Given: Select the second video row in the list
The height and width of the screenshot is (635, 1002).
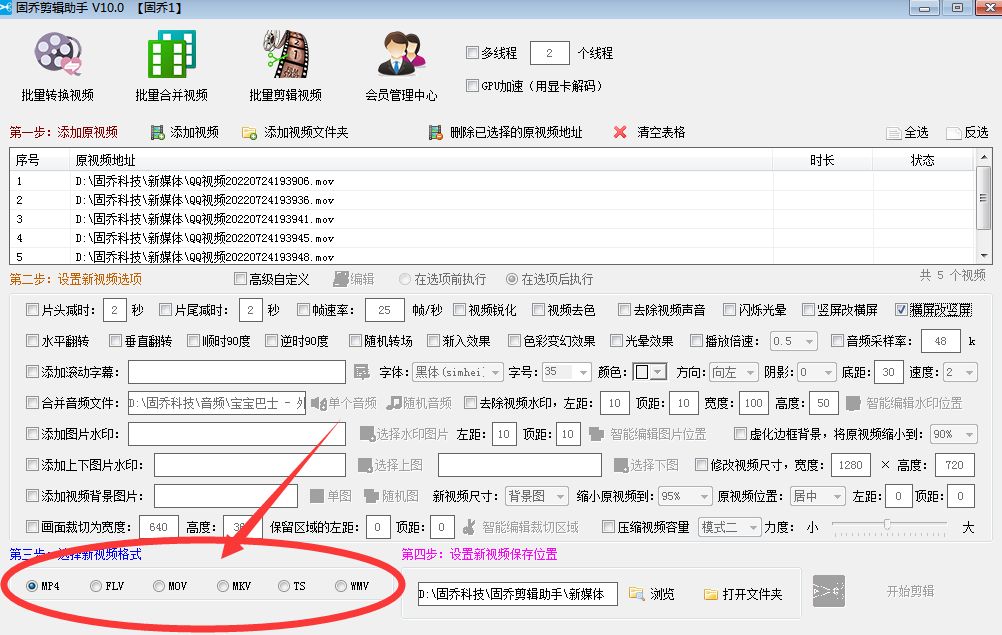Looking at the screenshot, I should (300, 198).
